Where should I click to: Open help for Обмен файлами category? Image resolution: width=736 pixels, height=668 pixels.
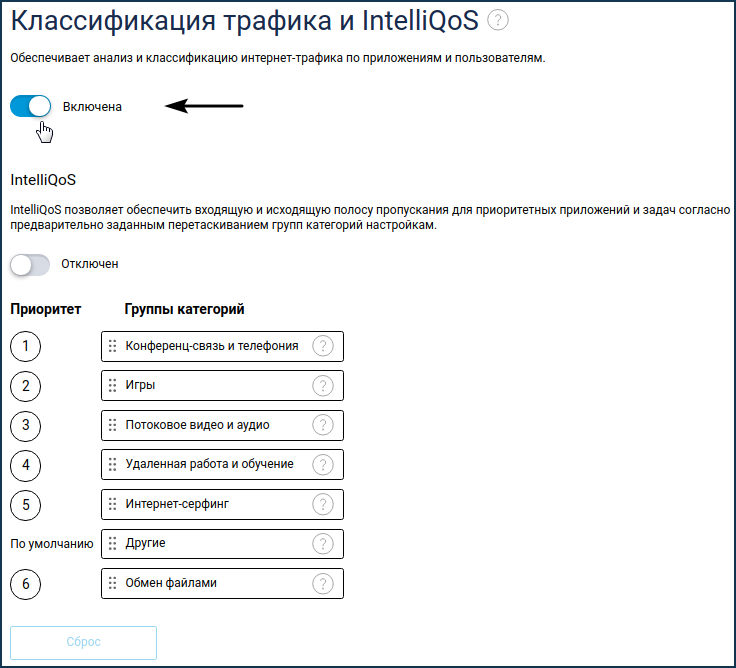[x=323, y=584]
